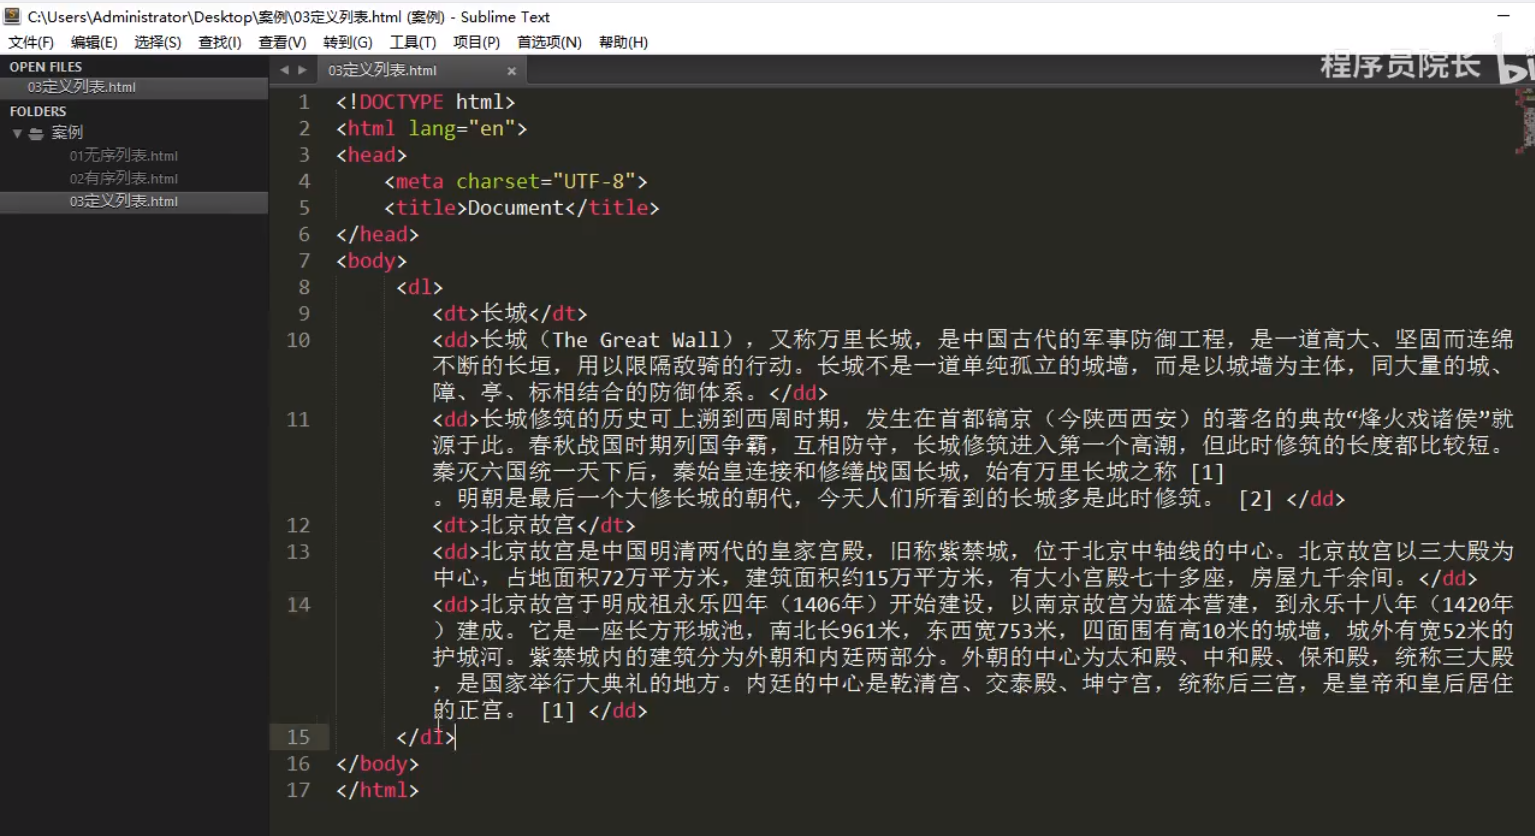
Task: Minimize the Sublime Text window
Action: click(1503, 16)
